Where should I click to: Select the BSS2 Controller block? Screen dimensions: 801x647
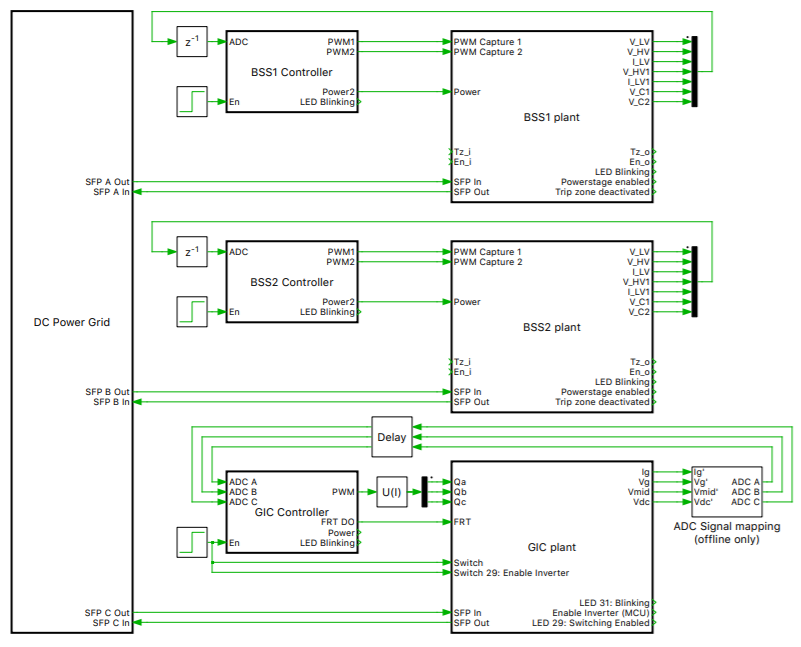(x=291, y=281)
